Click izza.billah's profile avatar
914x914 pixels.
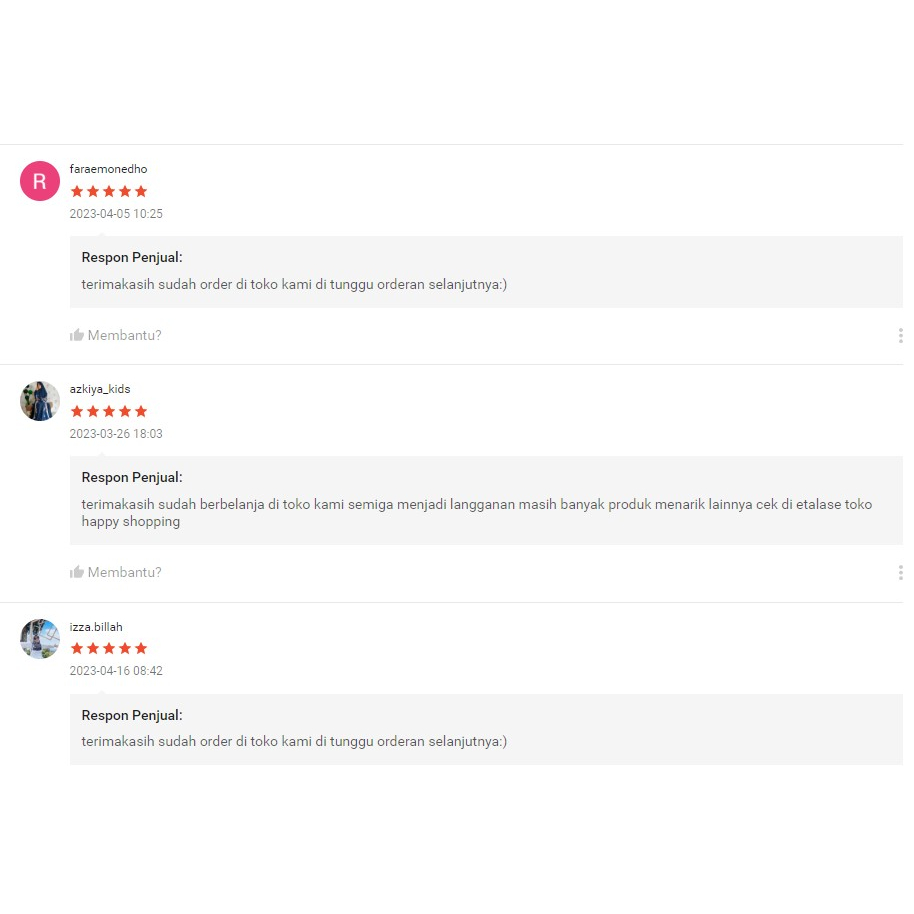click(40, 638)
